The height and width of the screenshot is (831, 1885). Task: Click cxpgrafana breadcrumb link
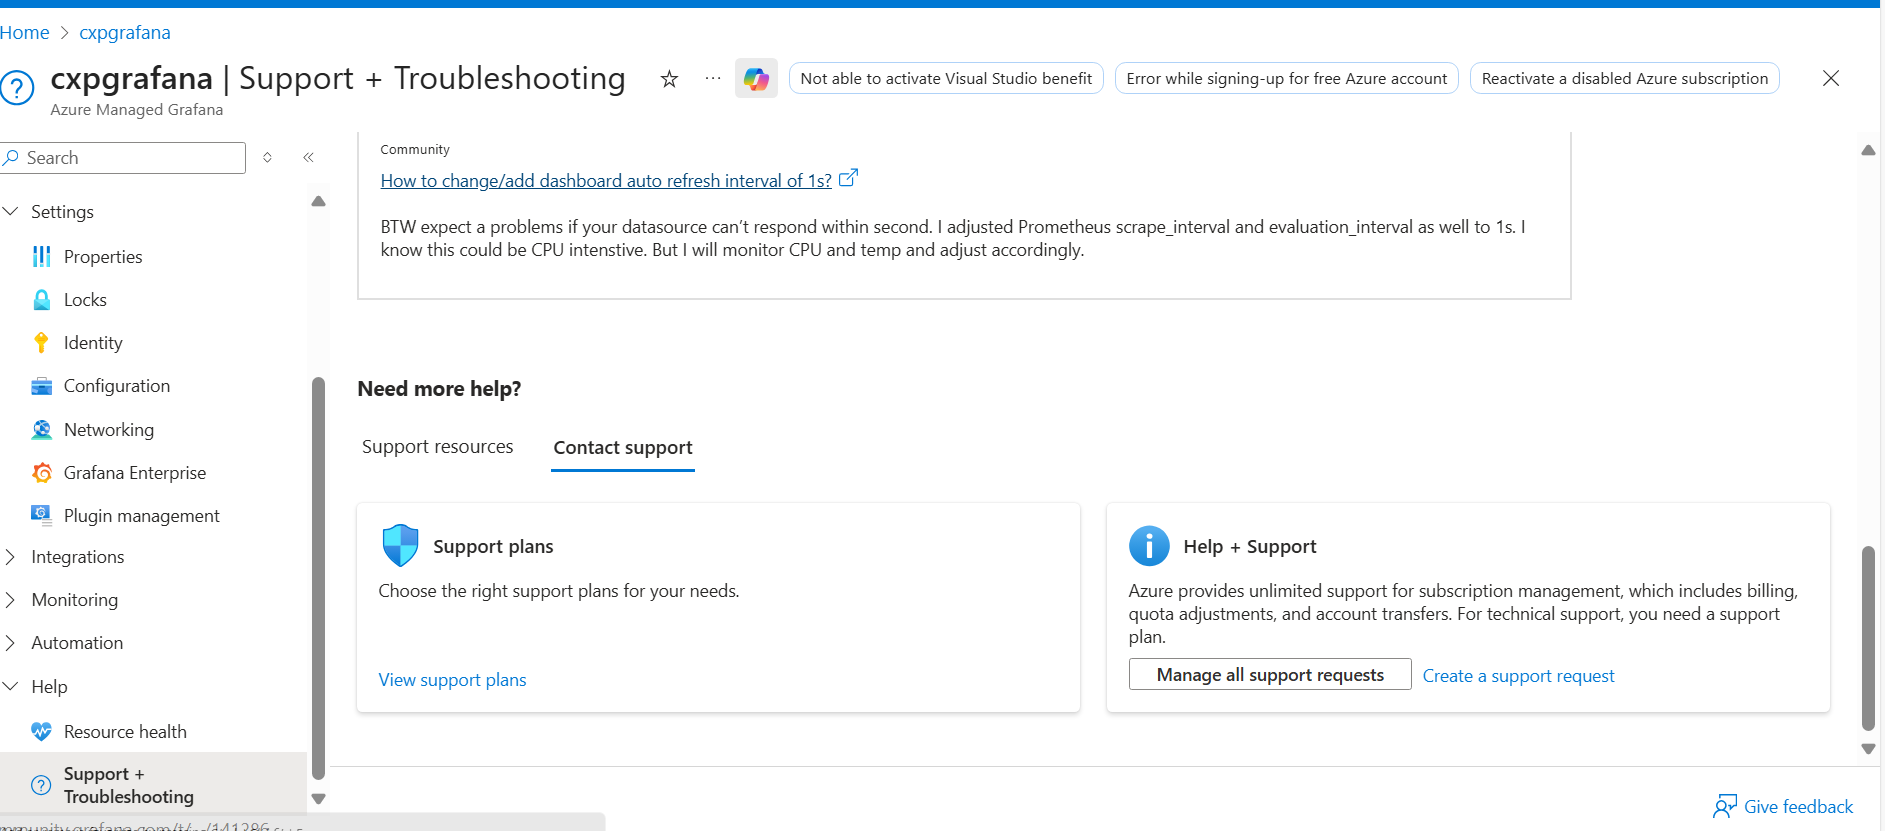click(125, 32)
